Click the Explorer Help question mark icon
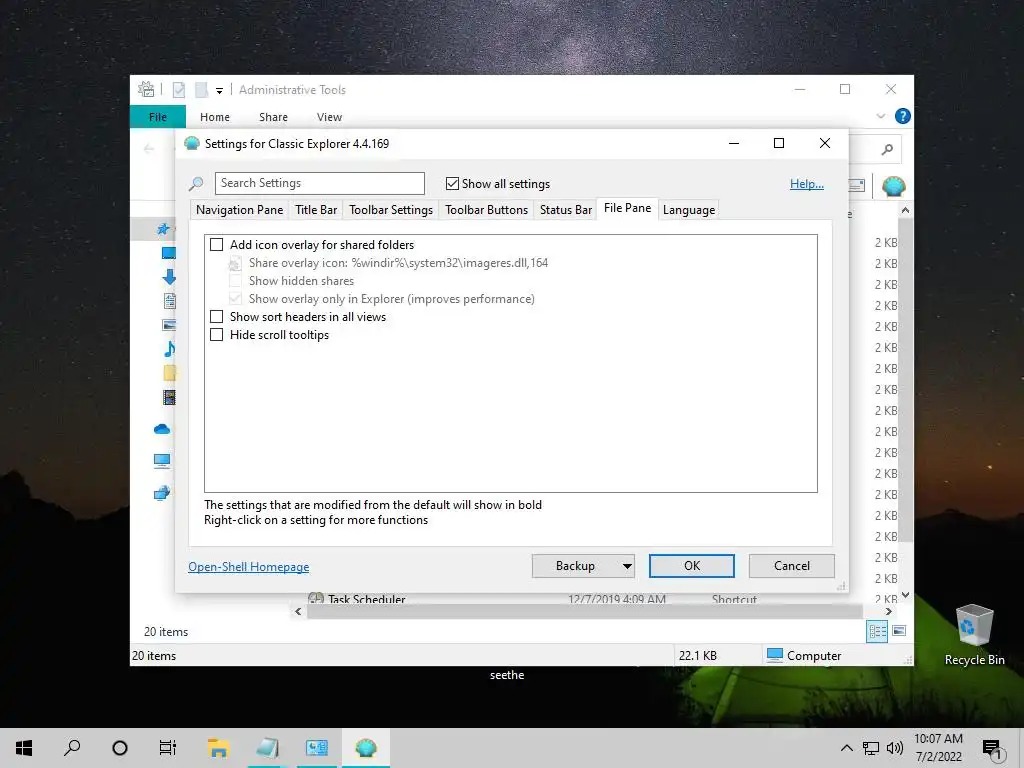Screen dimensions: 1024x768 (903, 116)
